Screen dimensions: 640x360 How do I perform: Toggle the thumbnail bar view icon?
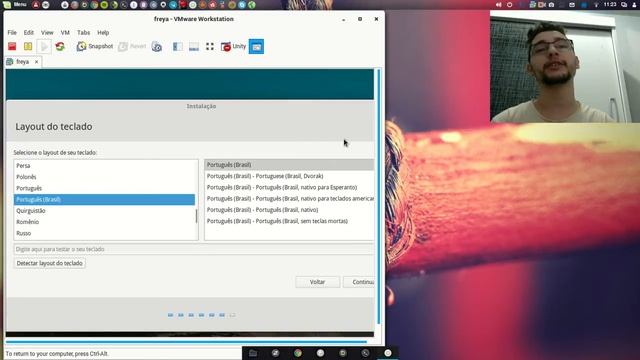194,47
